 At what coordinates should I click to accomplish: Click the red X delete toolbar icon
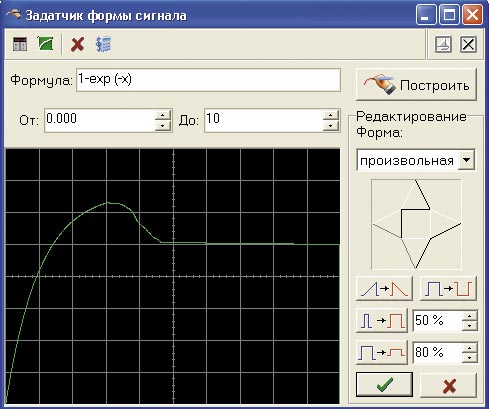pyautogui.click(x=77, y=44)
